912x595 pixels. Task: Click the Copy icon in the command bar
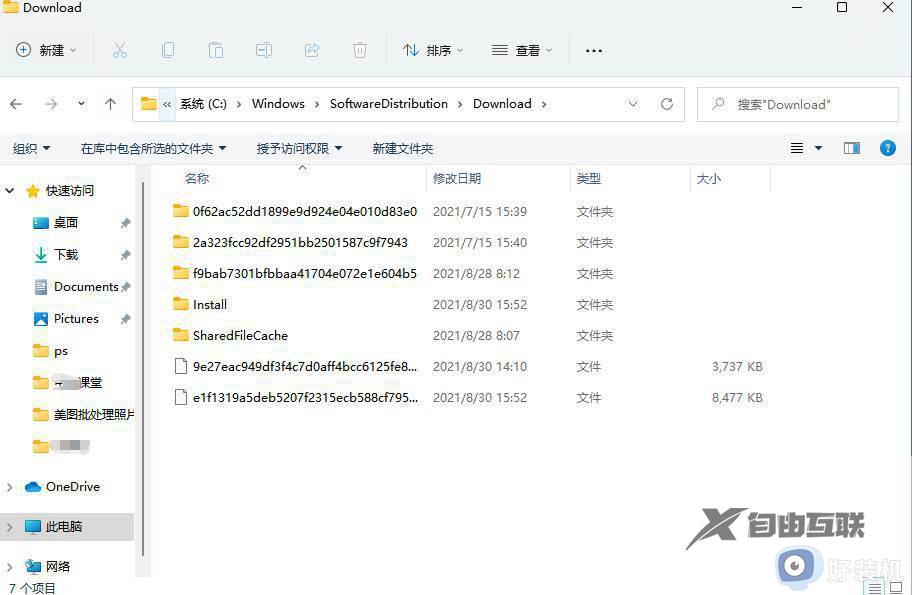[x=168, y=50]
